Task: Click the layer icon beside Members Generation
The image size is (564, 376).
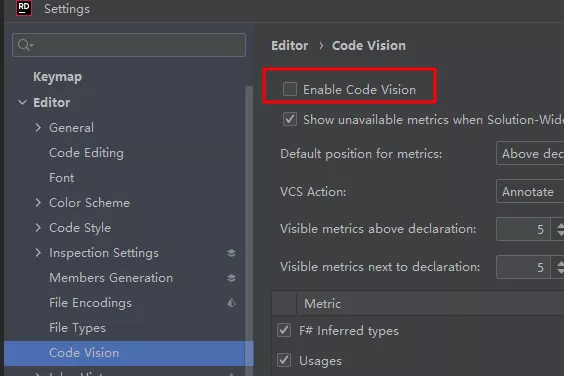Action: pyautogui.click(x=231, y=278)
